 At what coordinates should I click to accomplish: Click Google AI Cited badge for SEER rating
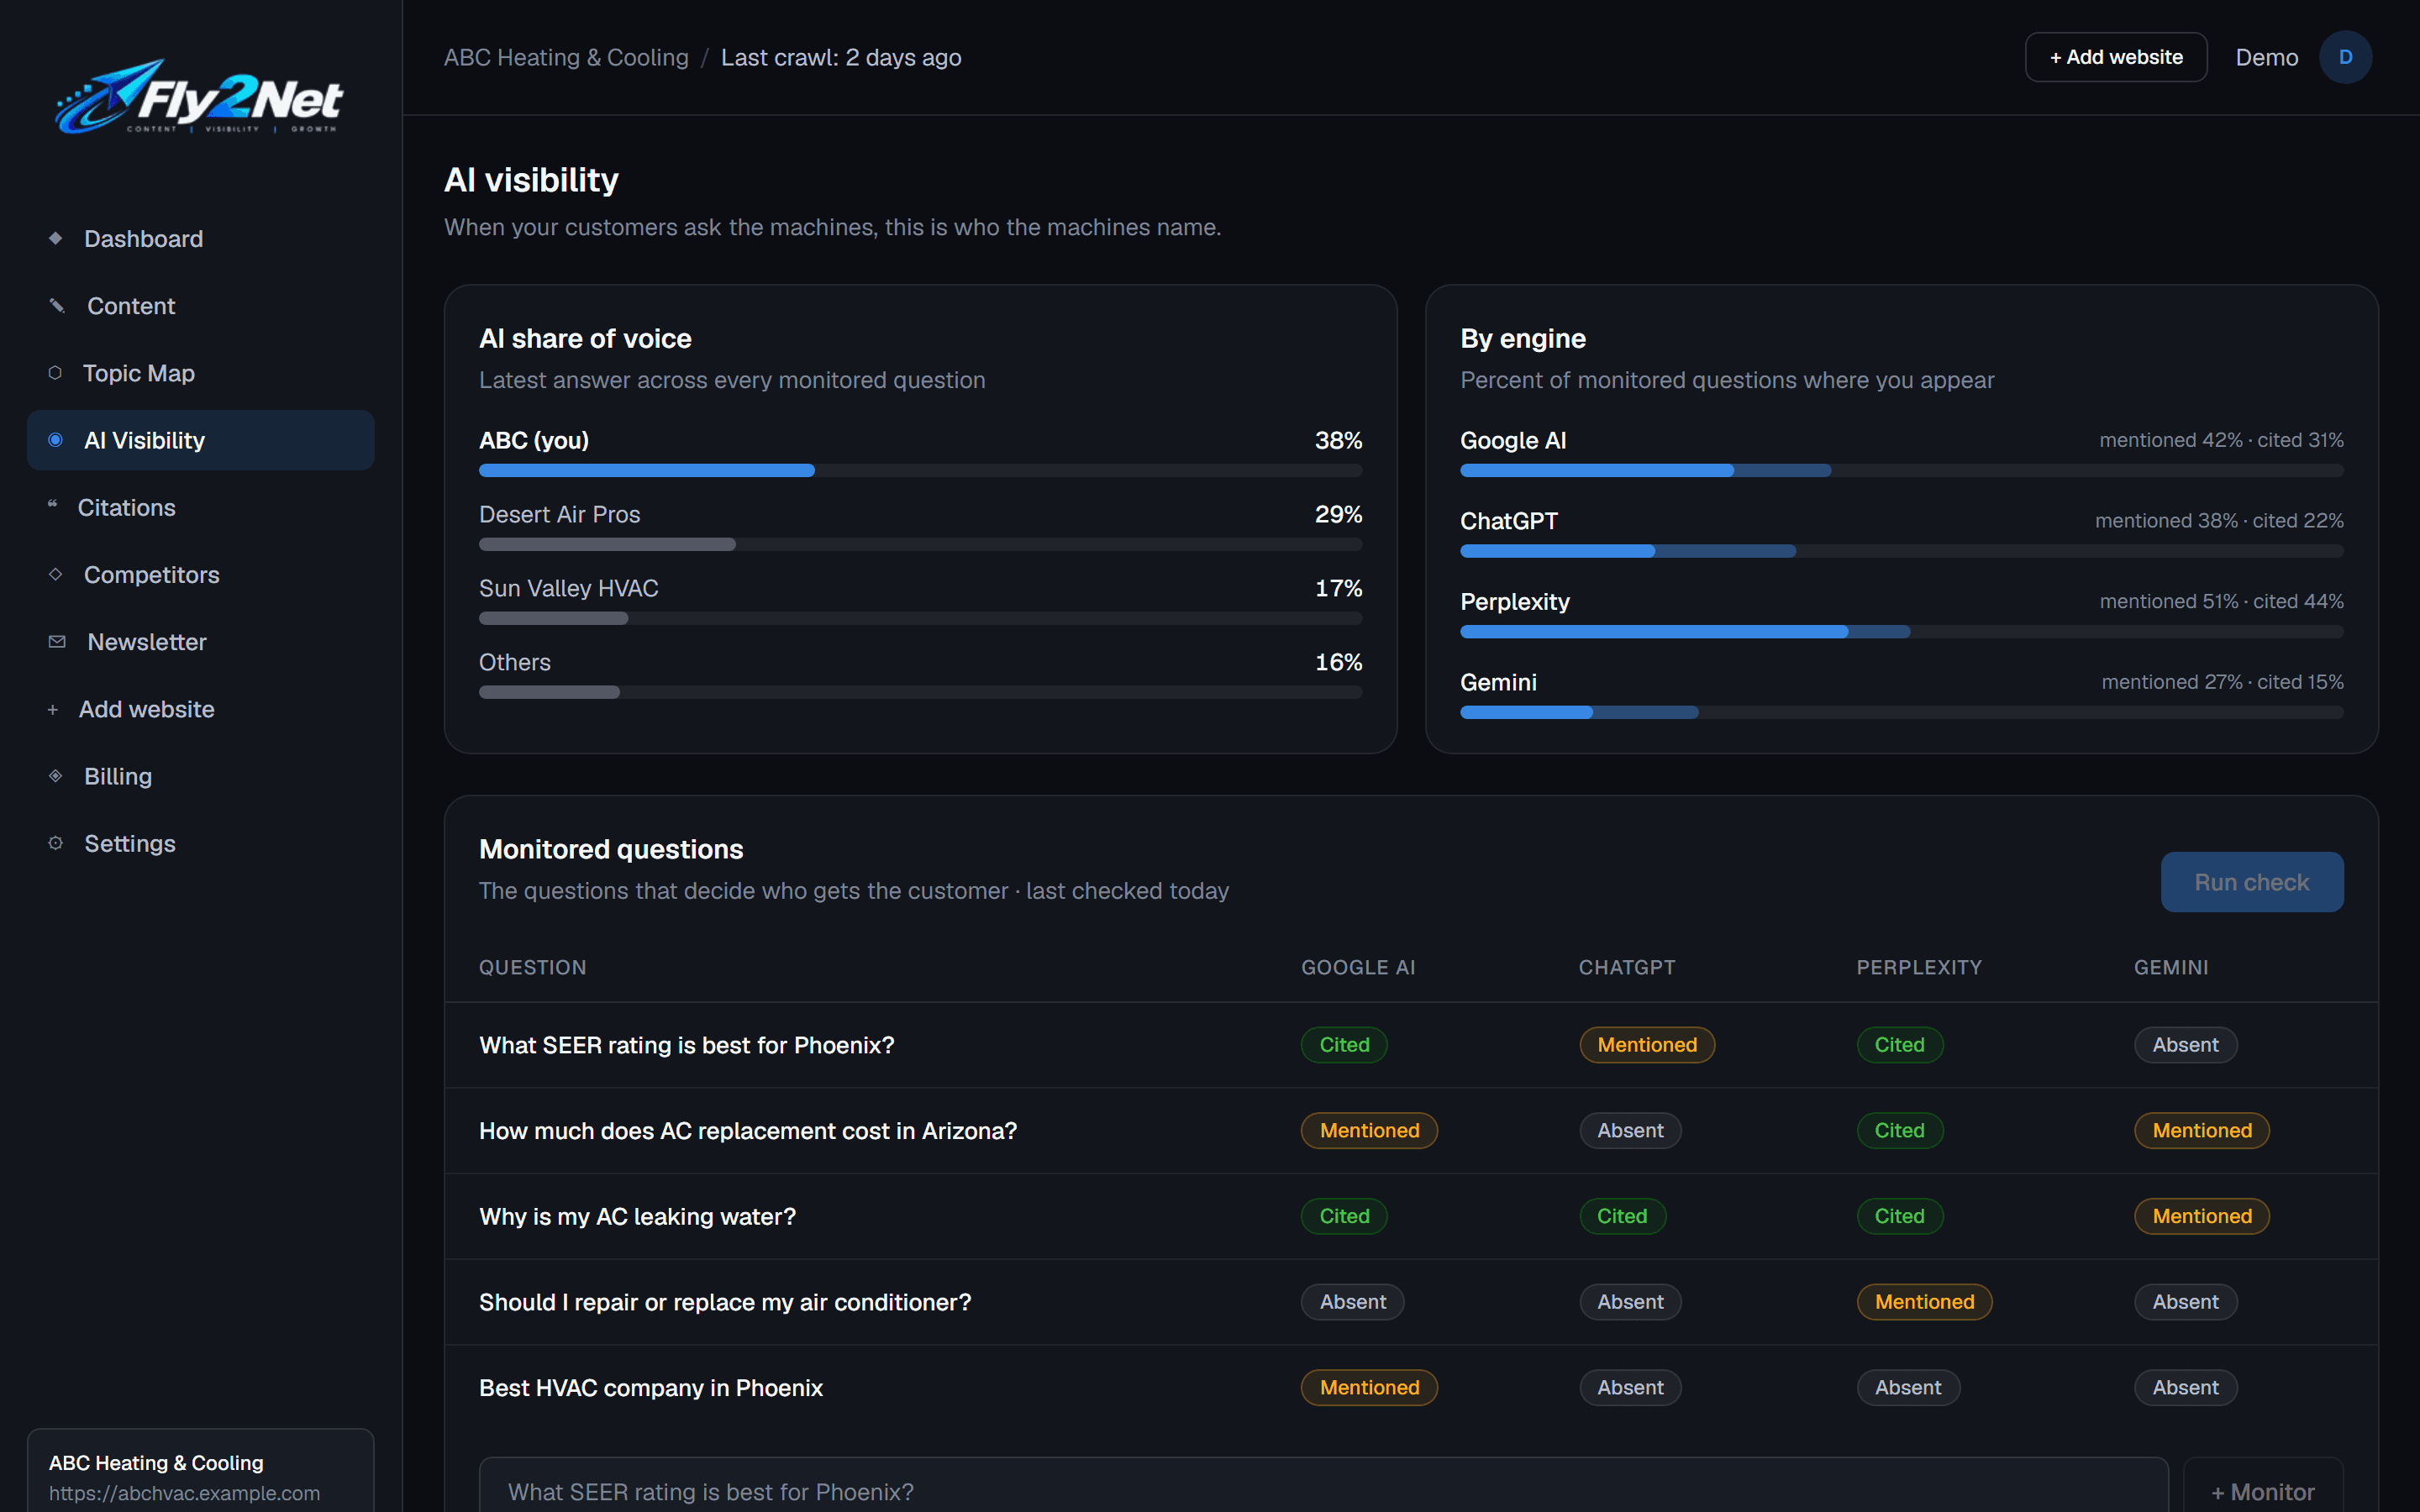pos(1344,1045)
